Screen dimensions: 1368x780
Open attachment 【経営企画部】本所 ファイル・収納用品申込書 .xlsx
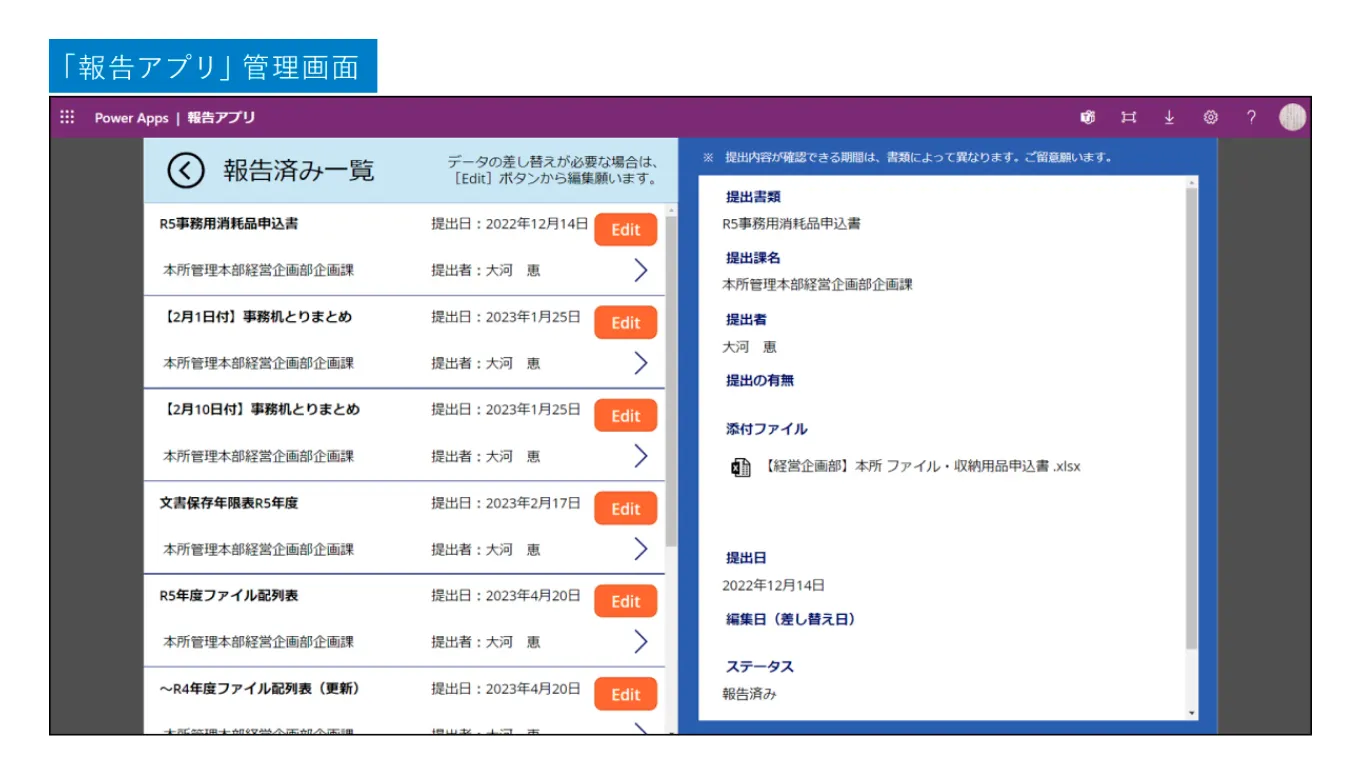(922, 466)
